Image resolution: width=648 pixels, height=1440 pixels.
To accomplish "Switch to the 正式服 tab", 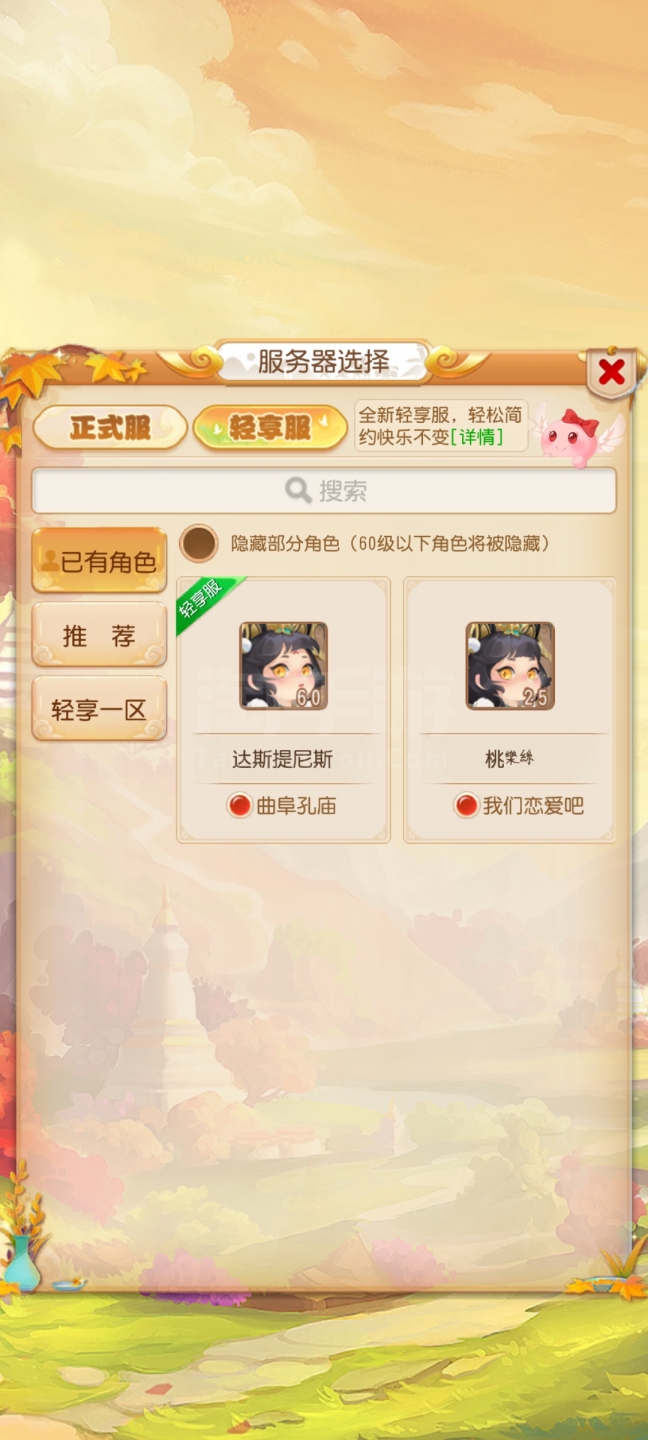I will pyautogui.click(x=110, y=428).
